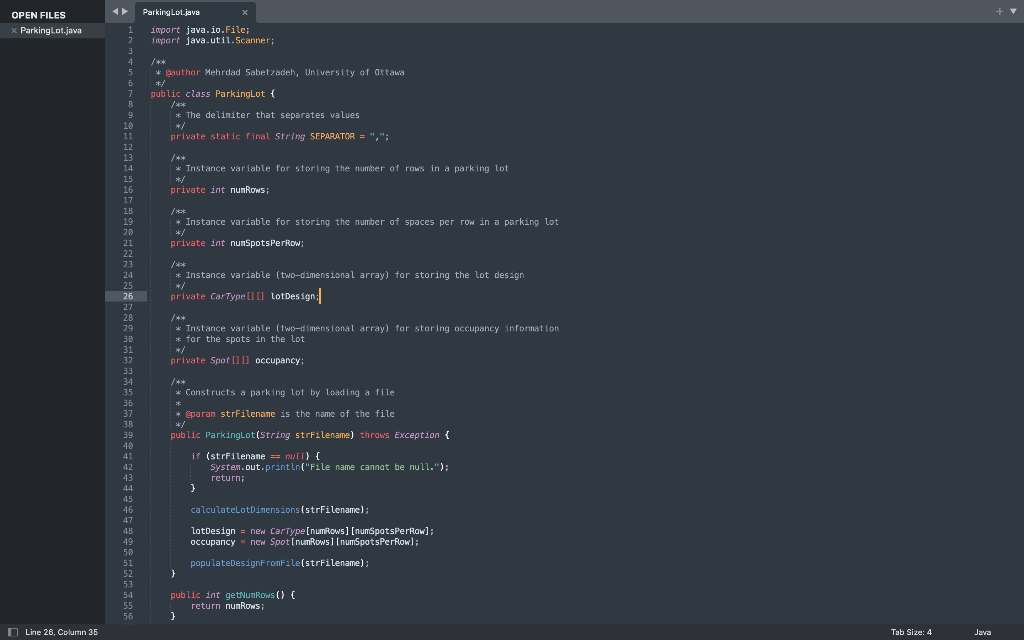The width and height of the screenshot is (1024, 640).
Task: Click line number 7 in the gutter
Action: click(x=130, y=94)
